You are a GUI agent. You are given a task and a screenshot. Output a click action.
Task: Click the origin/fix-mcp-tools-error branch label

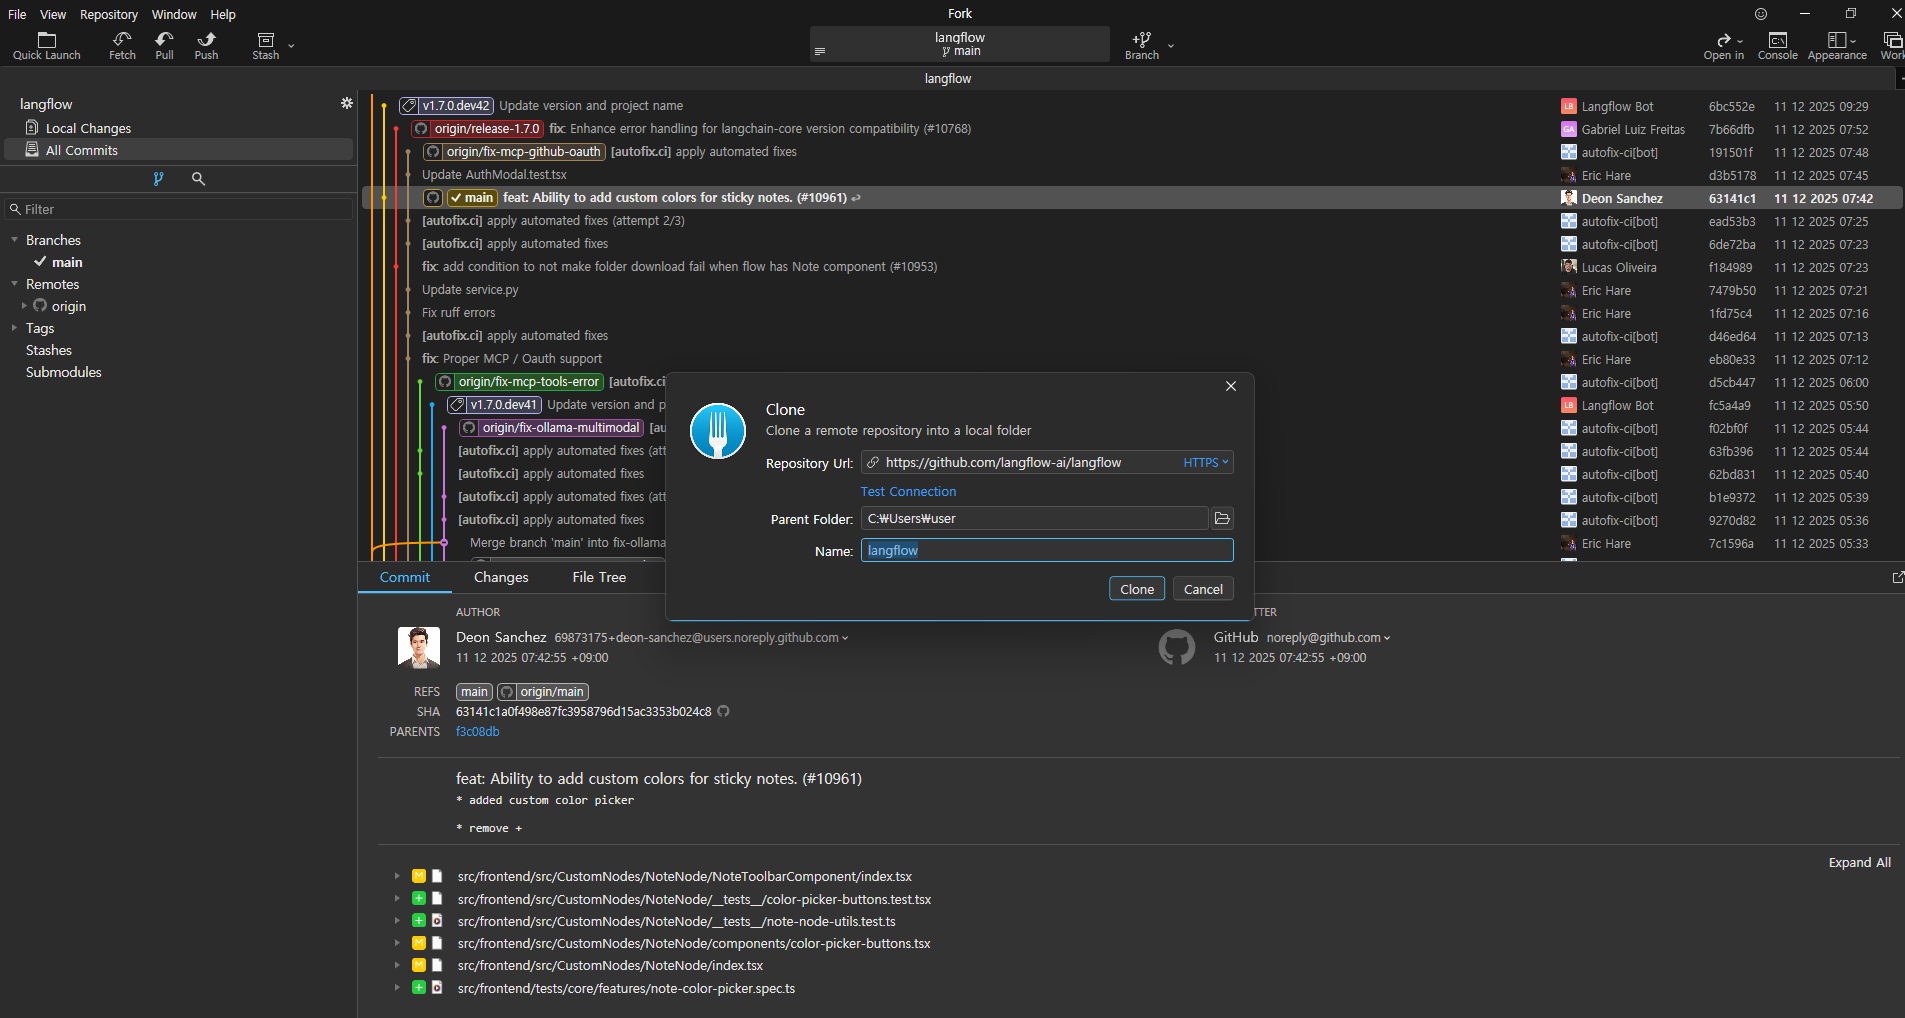[x=520, y=382]
